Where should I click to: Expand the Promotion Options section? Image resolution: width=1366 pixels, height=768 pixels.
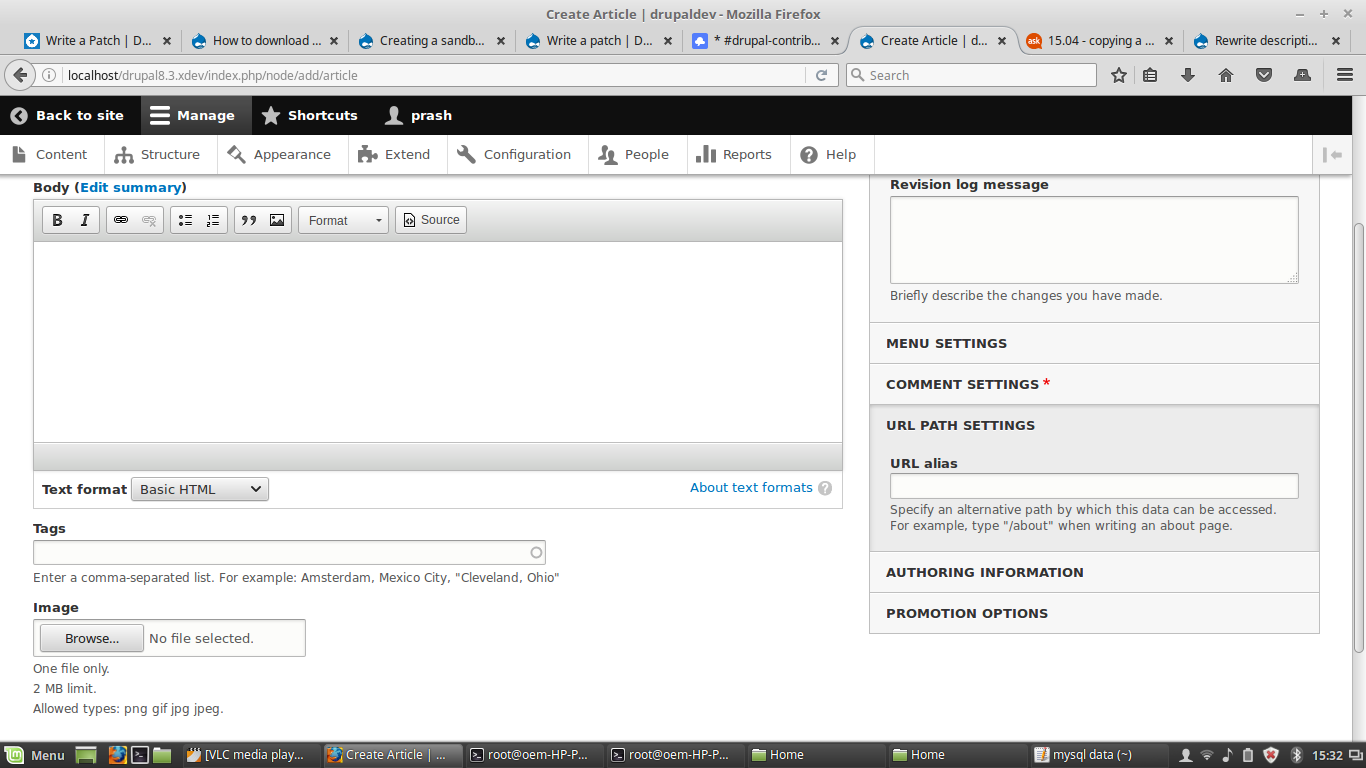(x=966, y=613)
